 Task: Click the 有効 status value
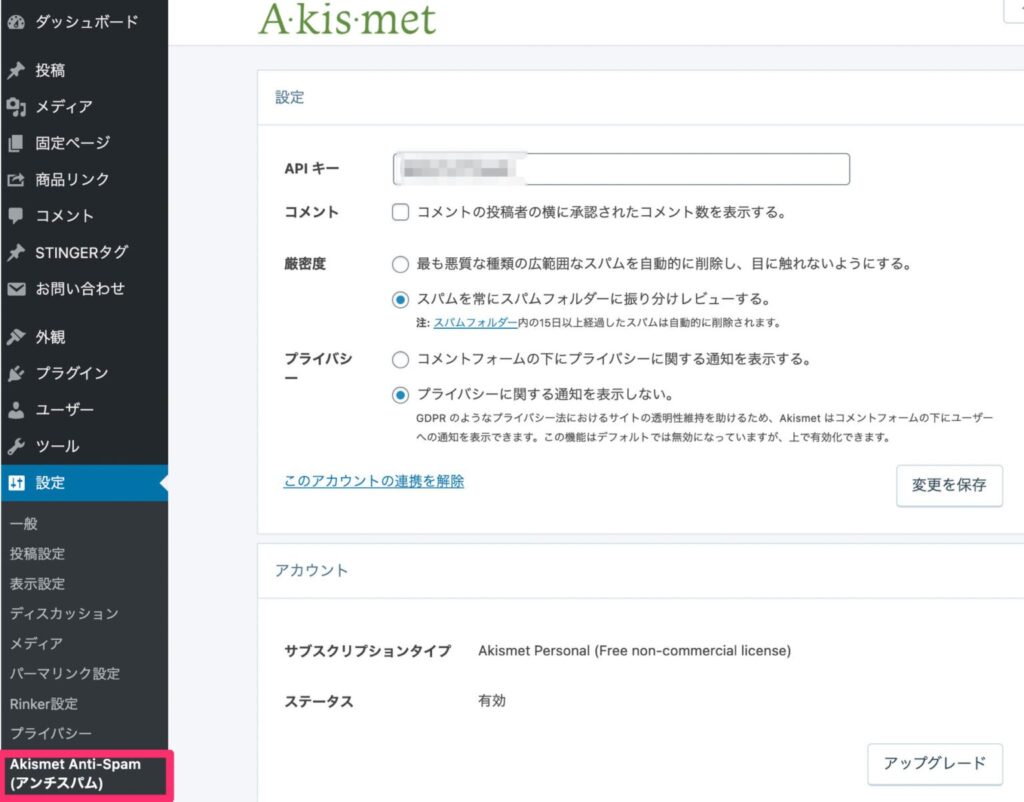point(492,701)
